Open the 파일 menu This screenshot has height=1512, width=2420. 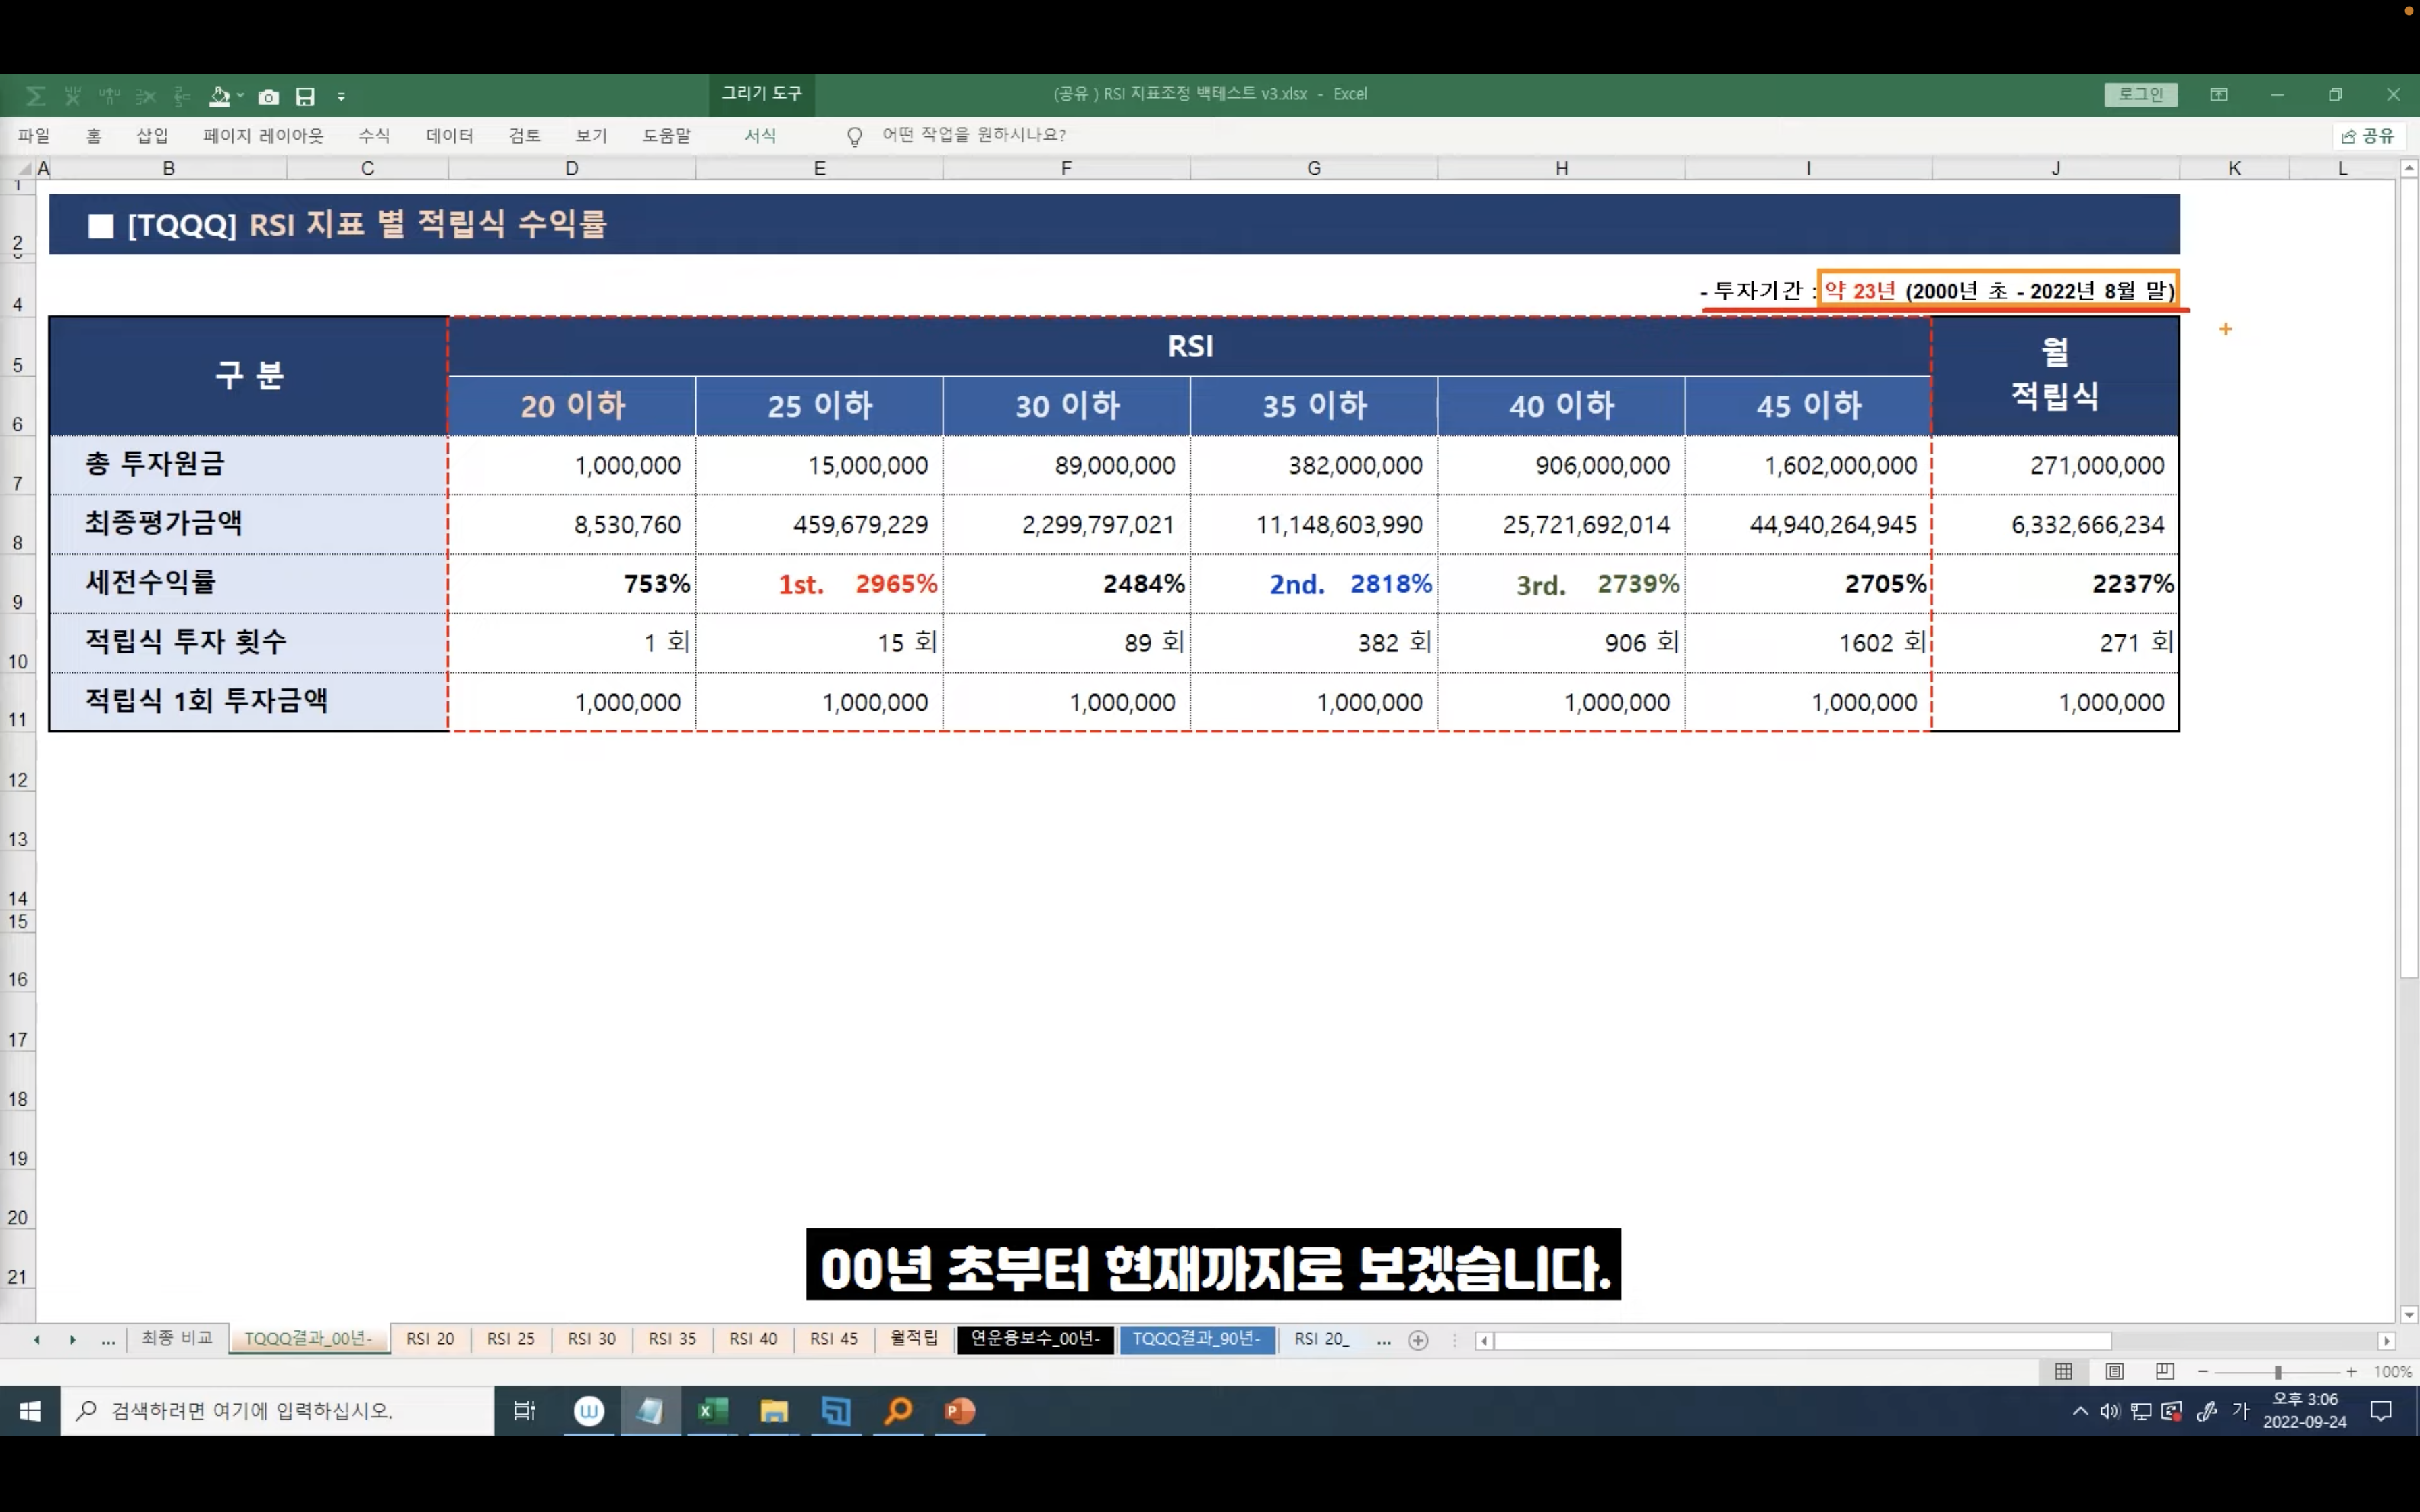[x=33, y=135]
